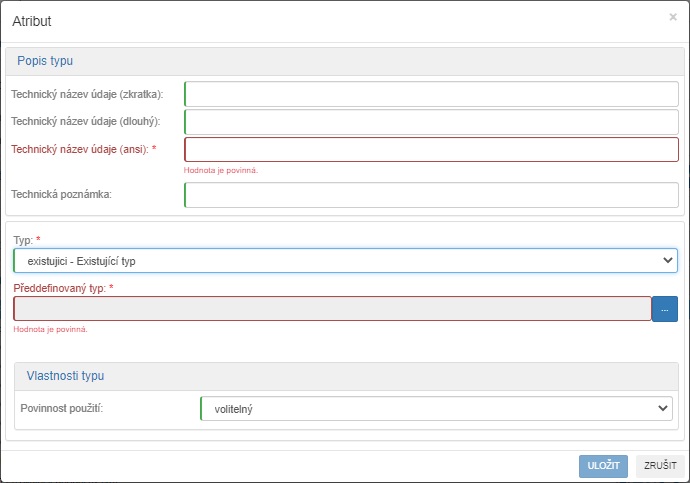Viewport: 690px width, 483px height.
Task: Click into the 'Technická poznámka' input
Action: [431, 195]
